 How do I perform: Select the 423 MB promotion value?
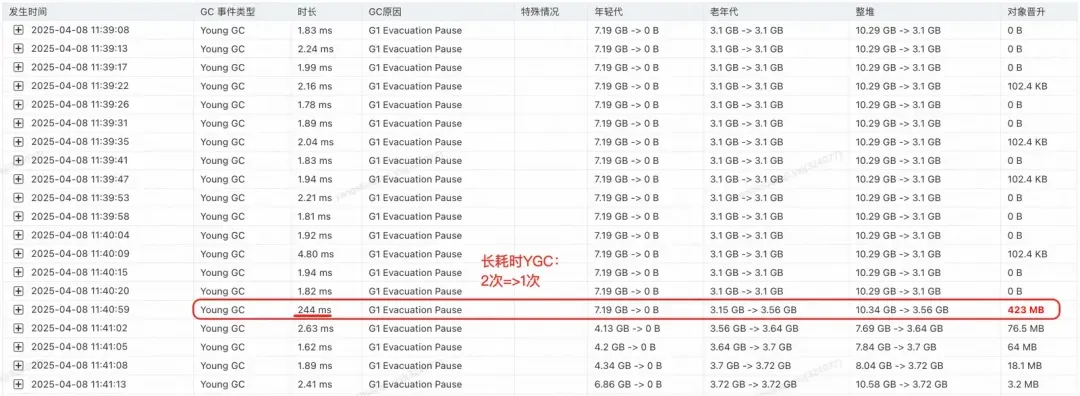[1026, 310]
